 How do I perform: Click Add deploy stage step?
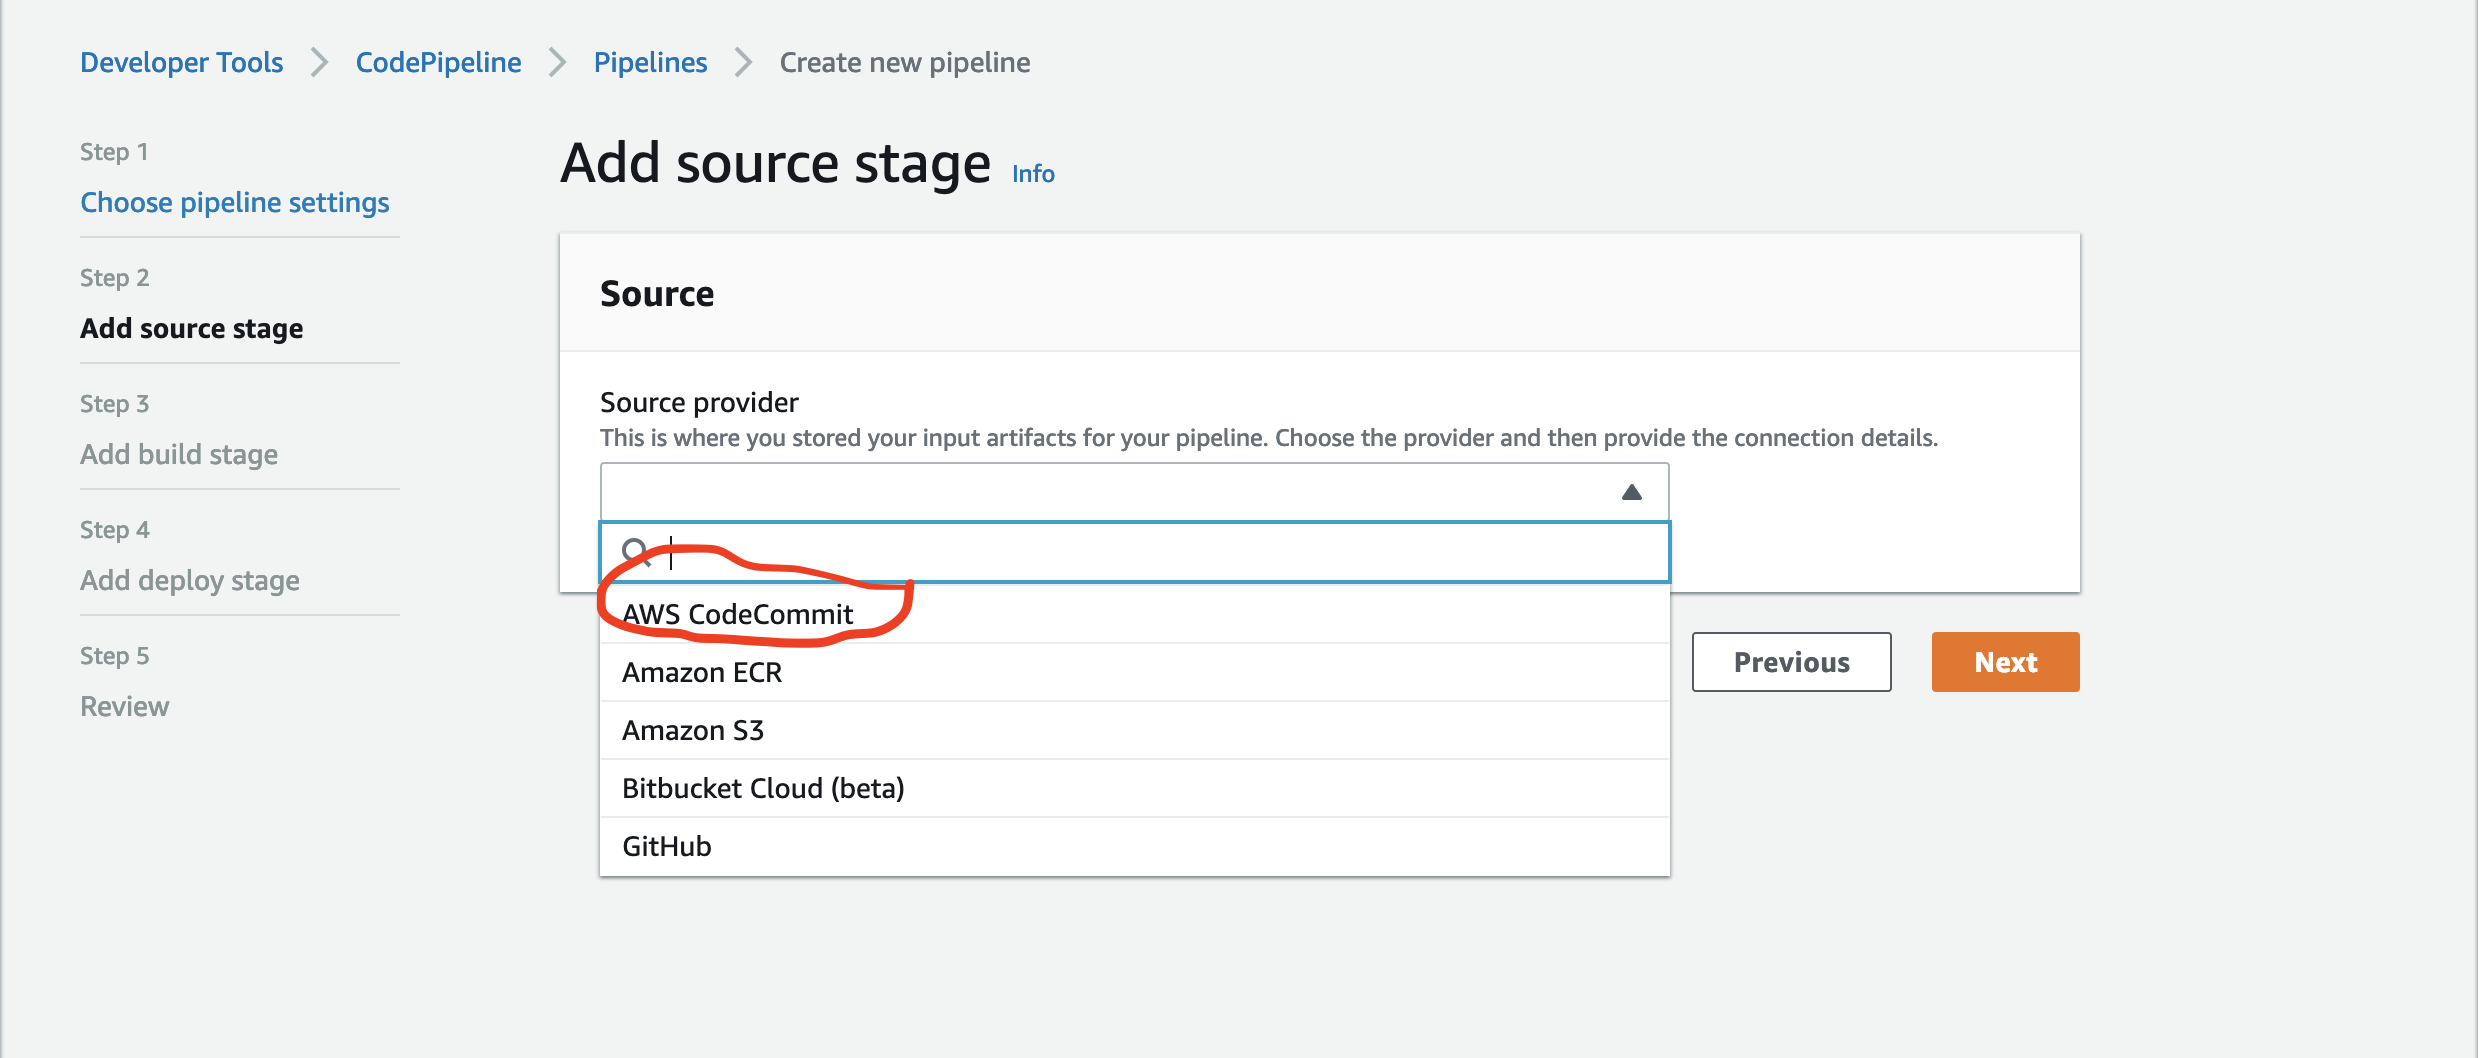(x=190, y=580)
